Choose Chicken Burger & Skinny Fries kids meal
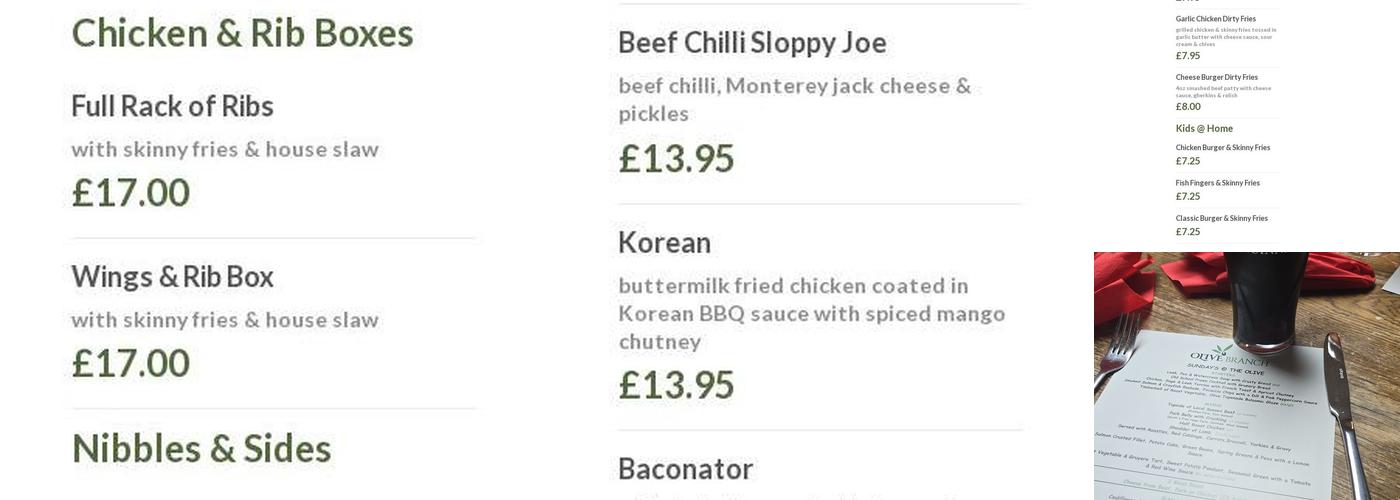The width and height of the screenshot is (1400, 500). (1222, 148)
